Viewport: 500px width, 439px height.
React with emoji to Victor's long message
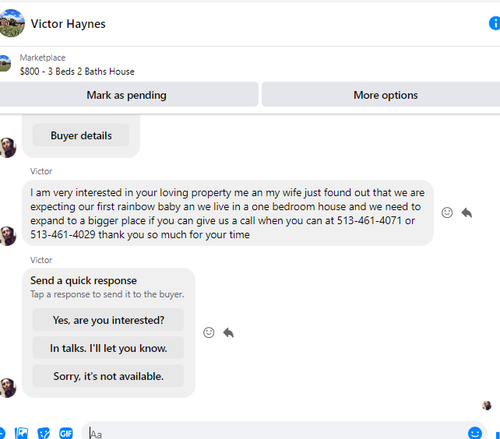click(x=447, y=212)
